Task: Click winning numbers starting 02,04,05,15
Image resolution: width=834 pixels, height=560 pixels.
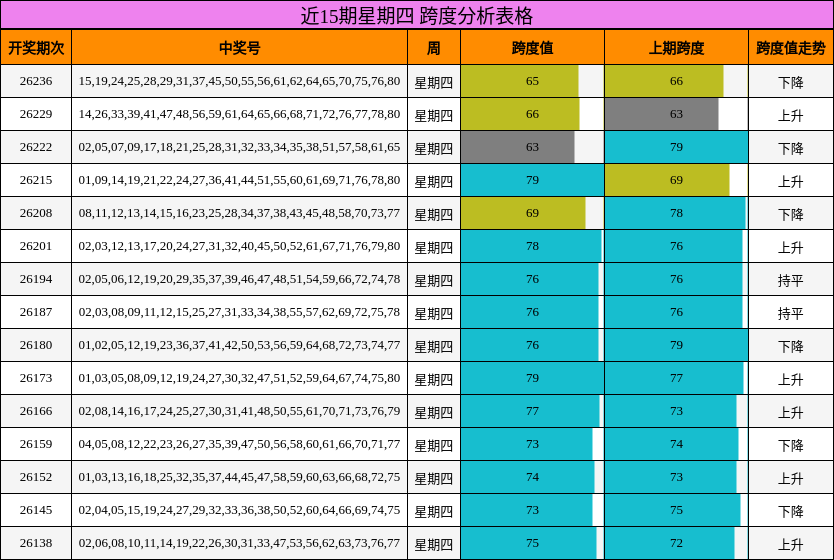Action: coord(239,509)
